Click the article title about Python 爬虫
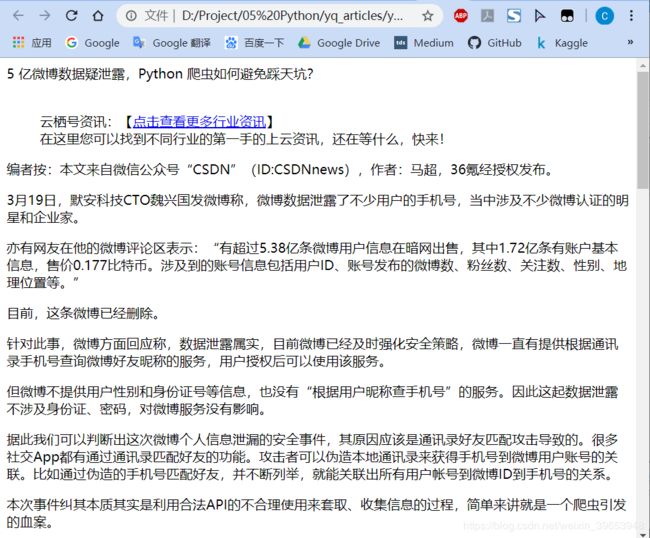The height and width of the screenshot is (538, 650). [160, 74]
